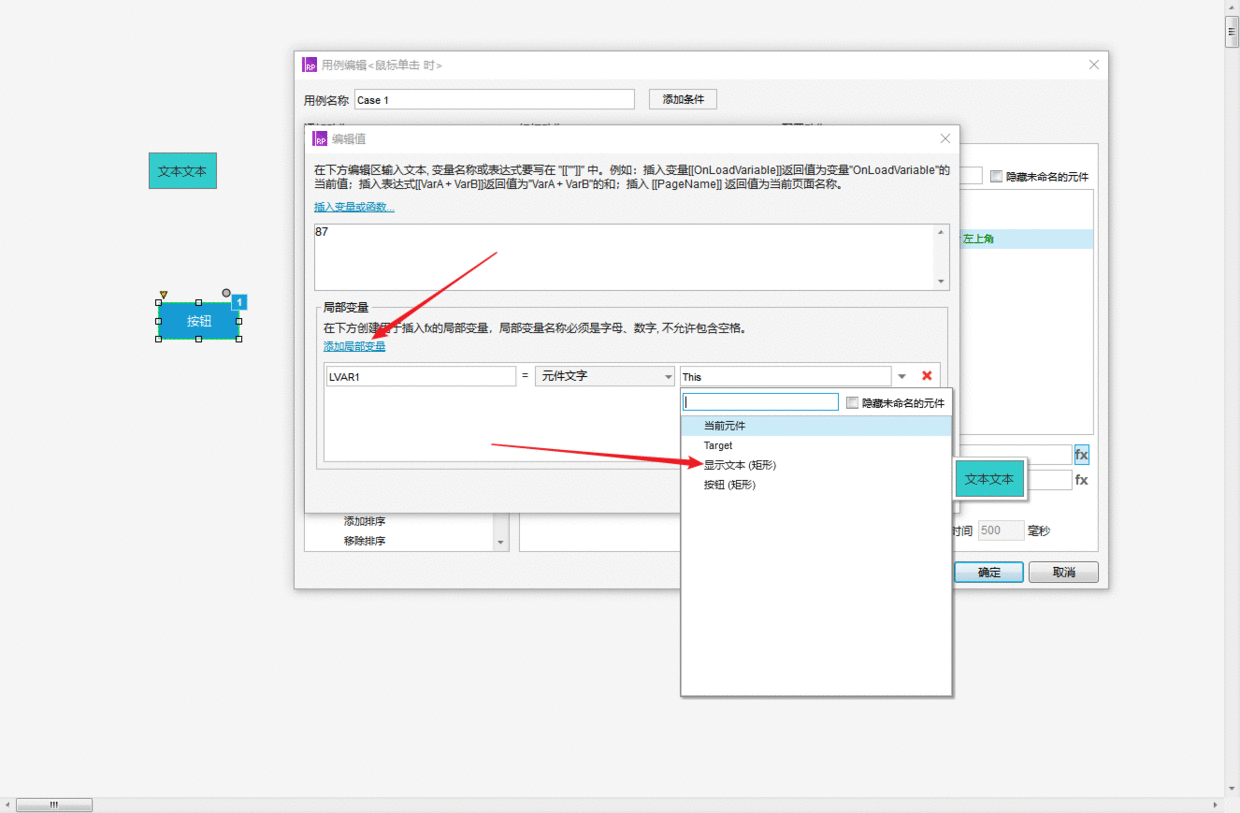
Task: Click the scroll-down arrow of the value text area
Action: [940, 282]
